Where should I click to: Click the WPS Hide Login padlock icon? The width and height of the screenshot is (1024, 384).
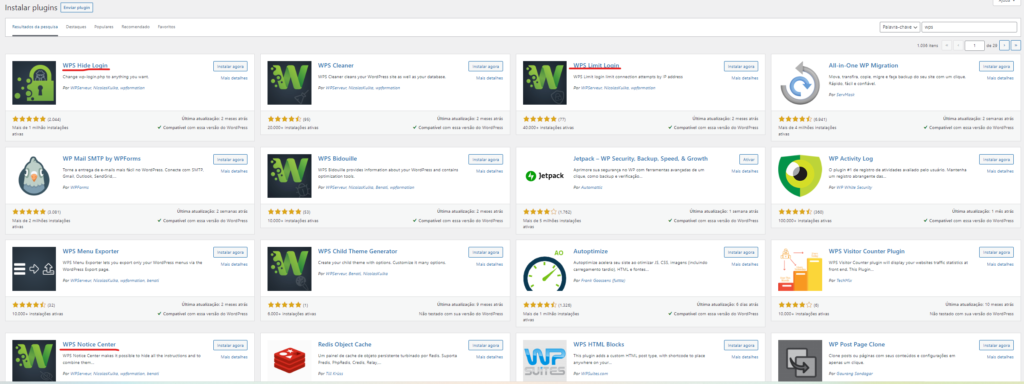point(34,83)
